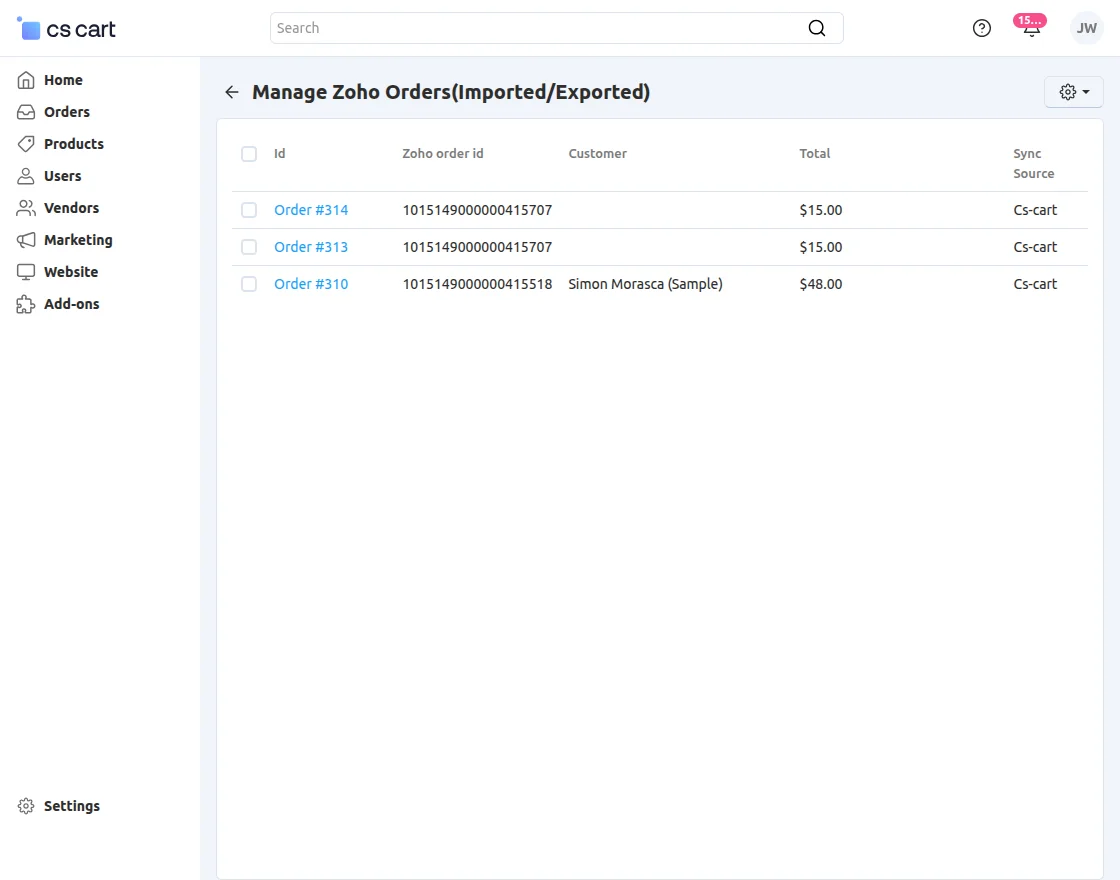Select Marketing in the sidebar

pos(77,240)
